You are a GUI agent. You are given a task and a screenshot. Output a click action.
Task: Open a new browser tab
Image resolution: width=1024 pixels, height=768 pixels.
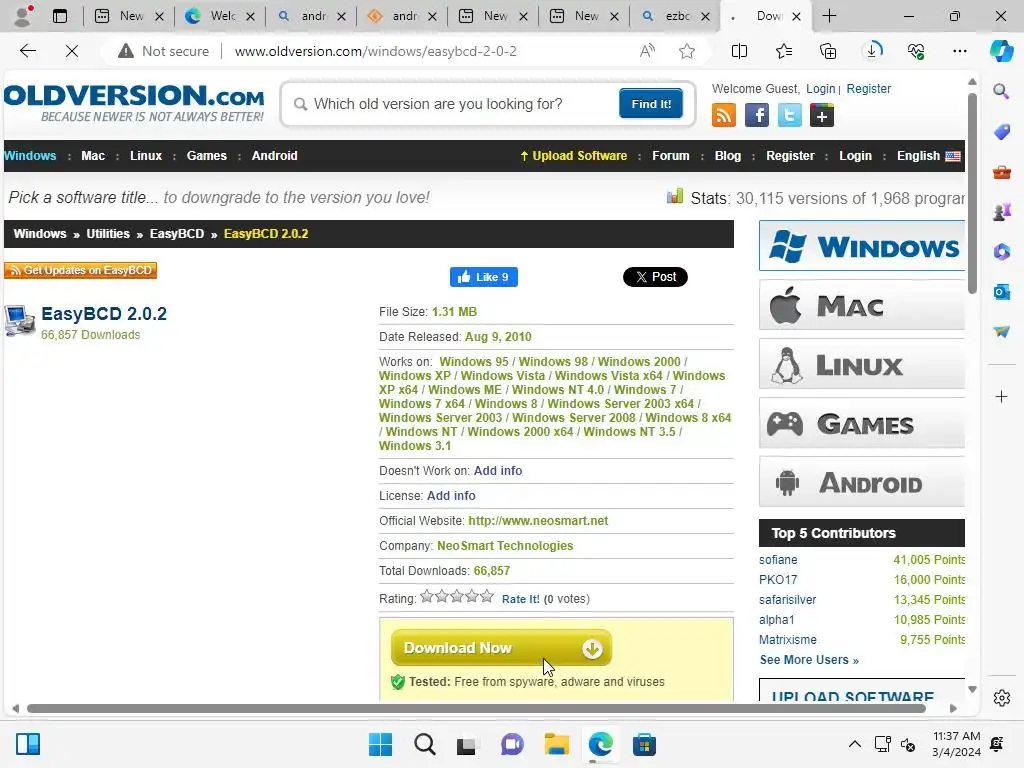[829, 16]
